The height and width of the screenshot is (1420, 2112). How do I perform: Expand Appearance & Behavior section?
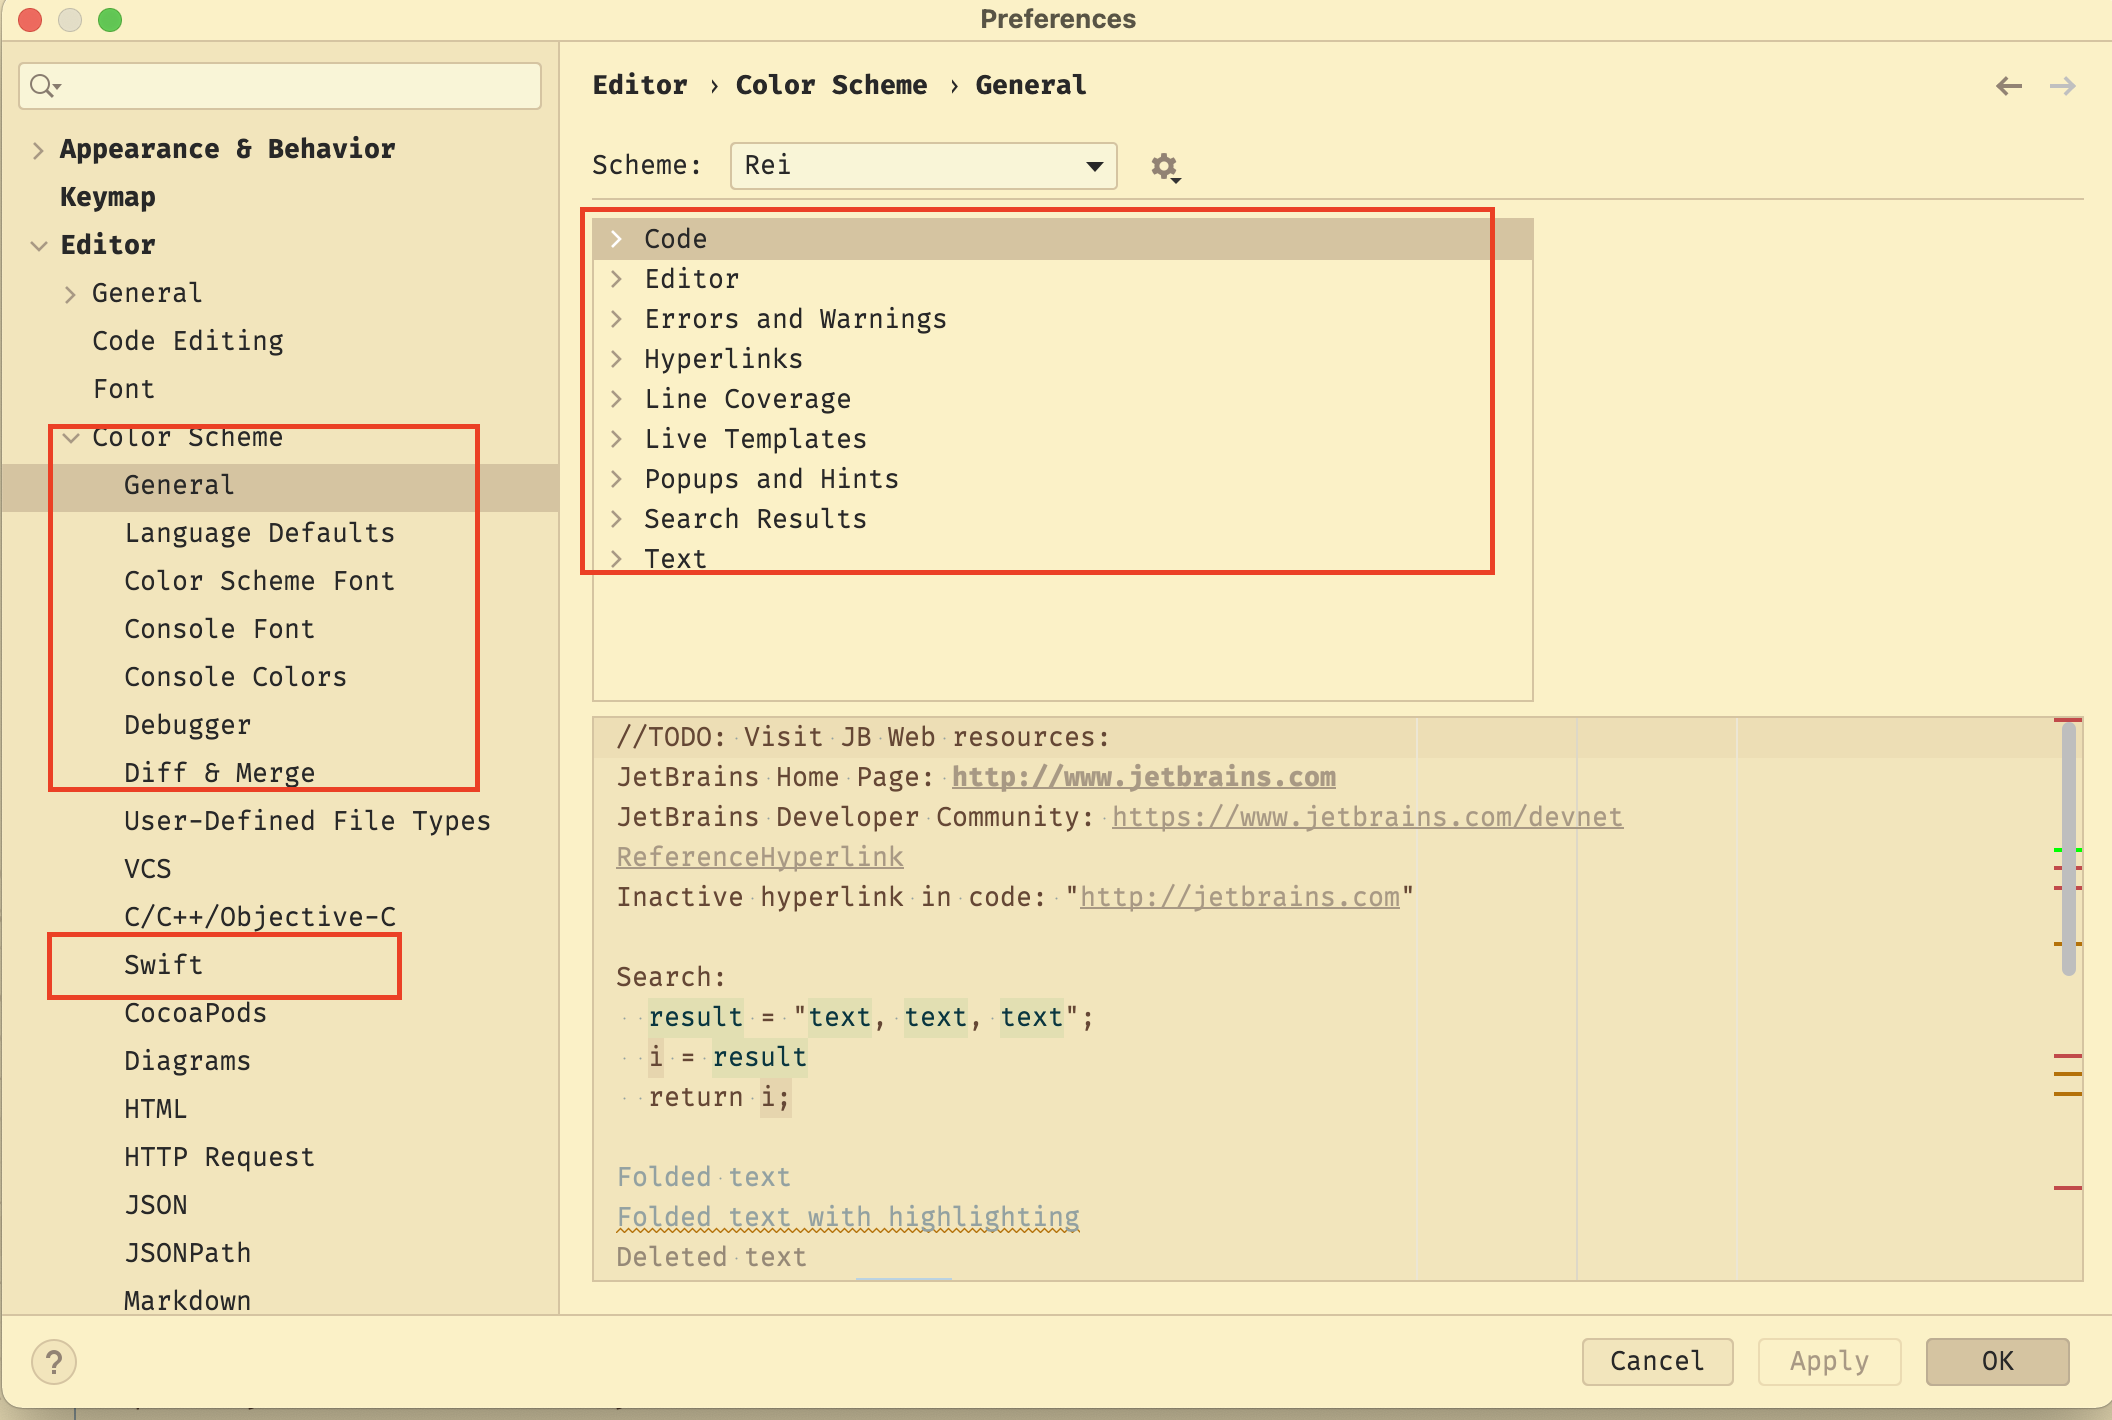pos(38,150)
